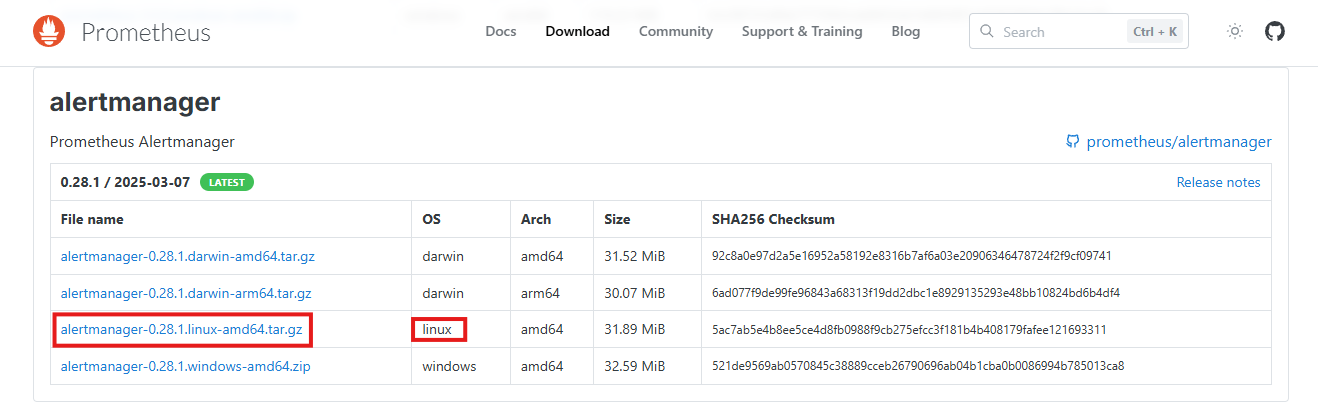Download alertmanager-0.28.1.darwin-arm64.tar.gz
1318x406 pixels.
(x=186, y=293)
